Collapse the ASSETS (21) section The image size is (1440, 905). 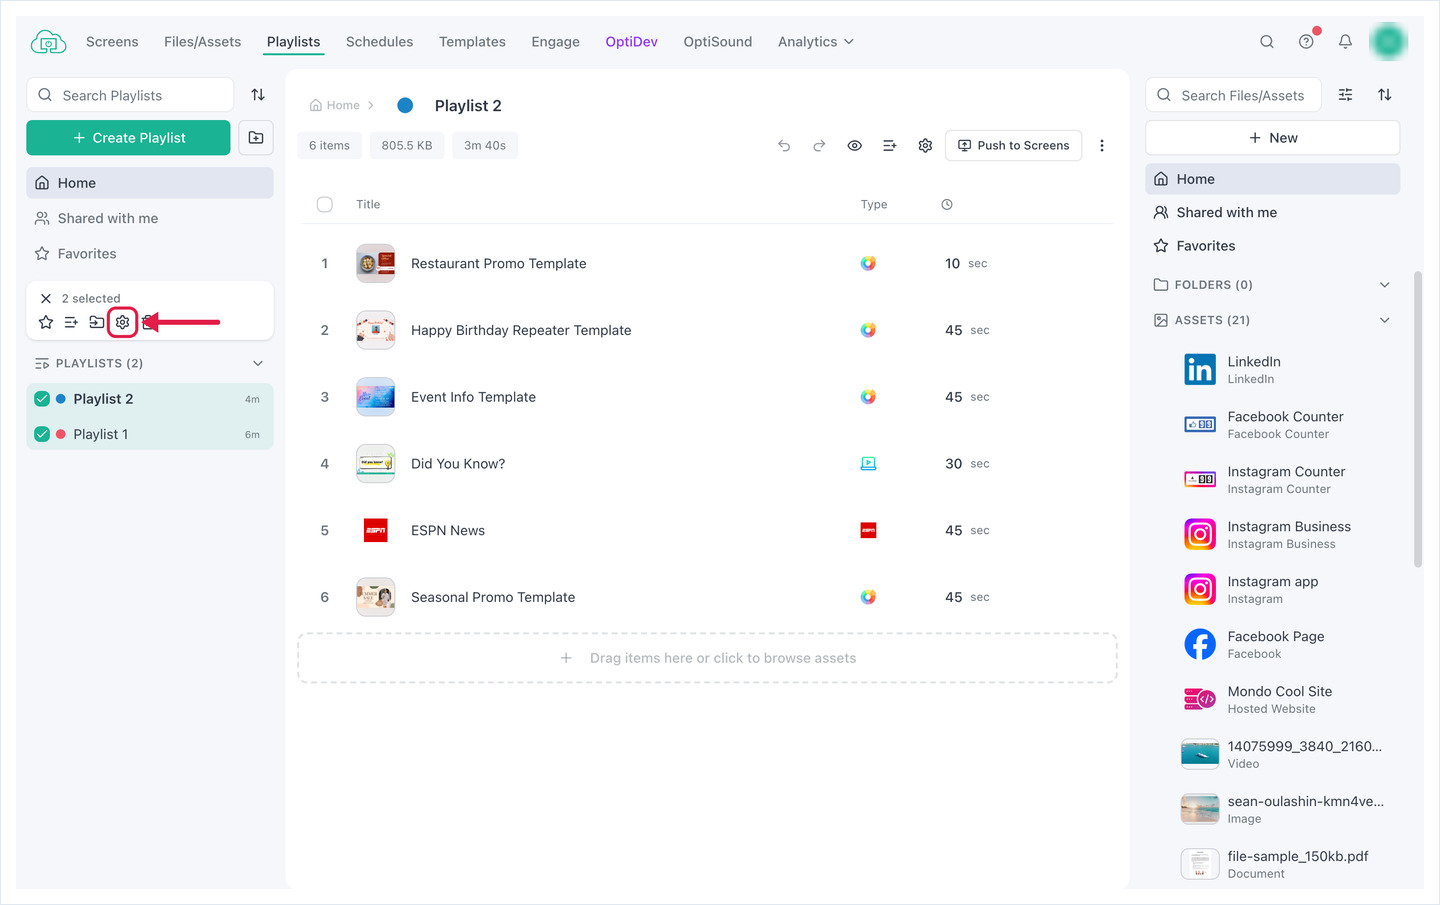pyautogui.click(x=1385, y=320)
